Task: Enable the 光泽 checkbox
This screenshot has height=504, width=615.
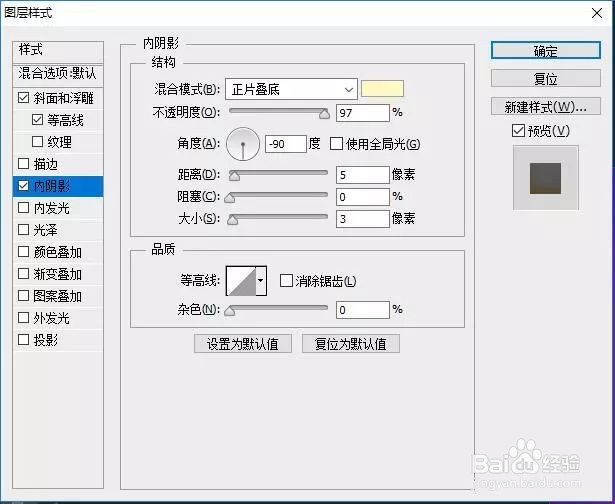Action: (24, 229)
